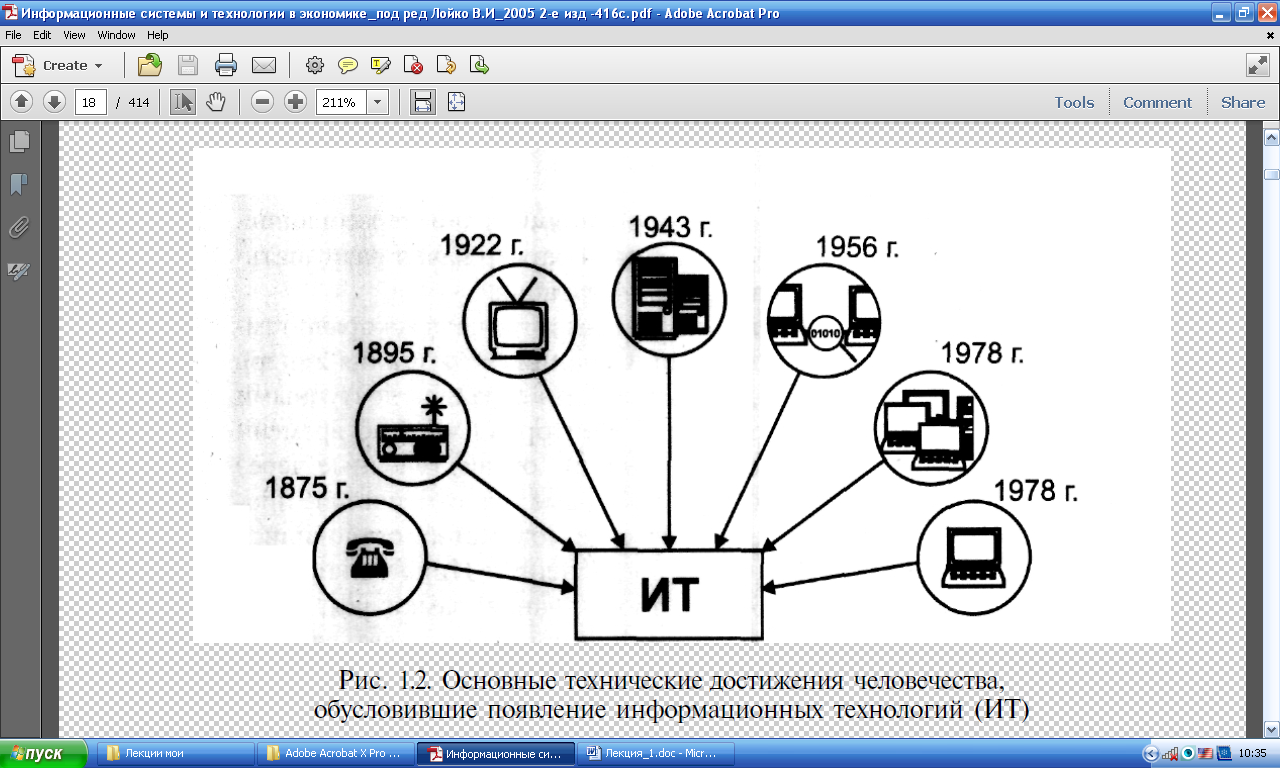The image size is (1280, 768).
Task: Open the File menu
Action: click(13, 35)
